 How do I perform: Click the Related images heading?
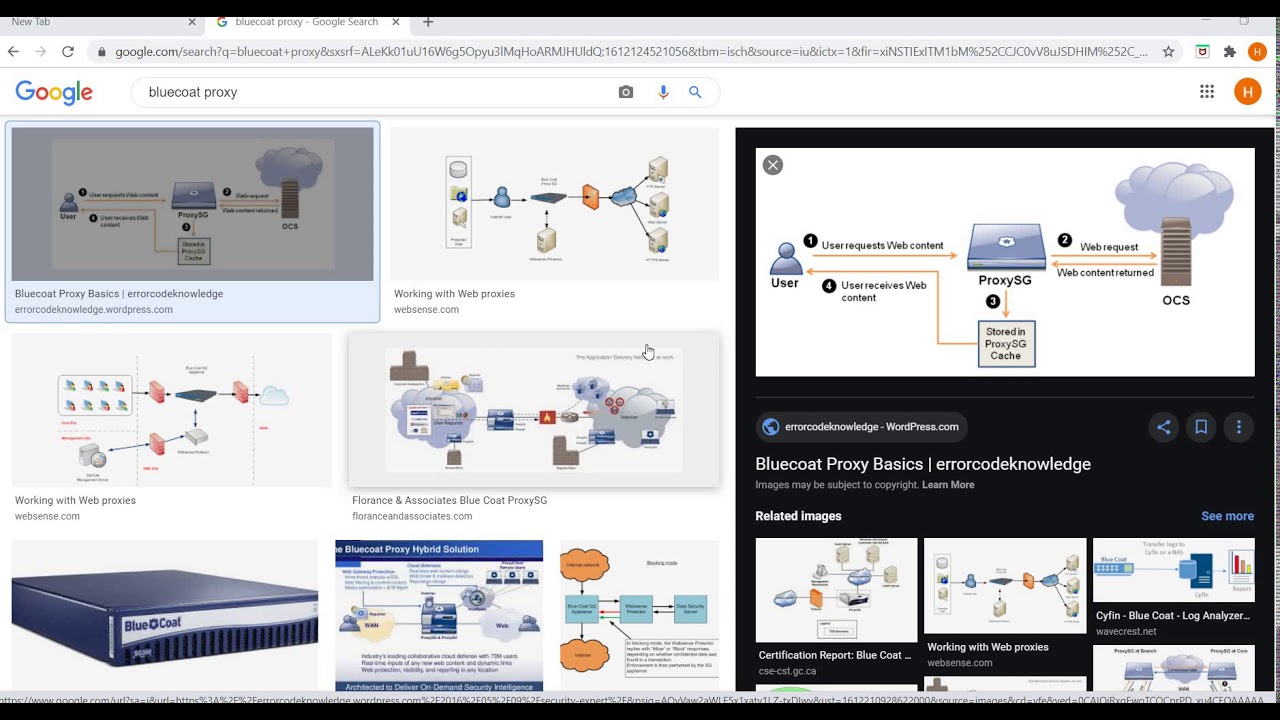[798, 516]
